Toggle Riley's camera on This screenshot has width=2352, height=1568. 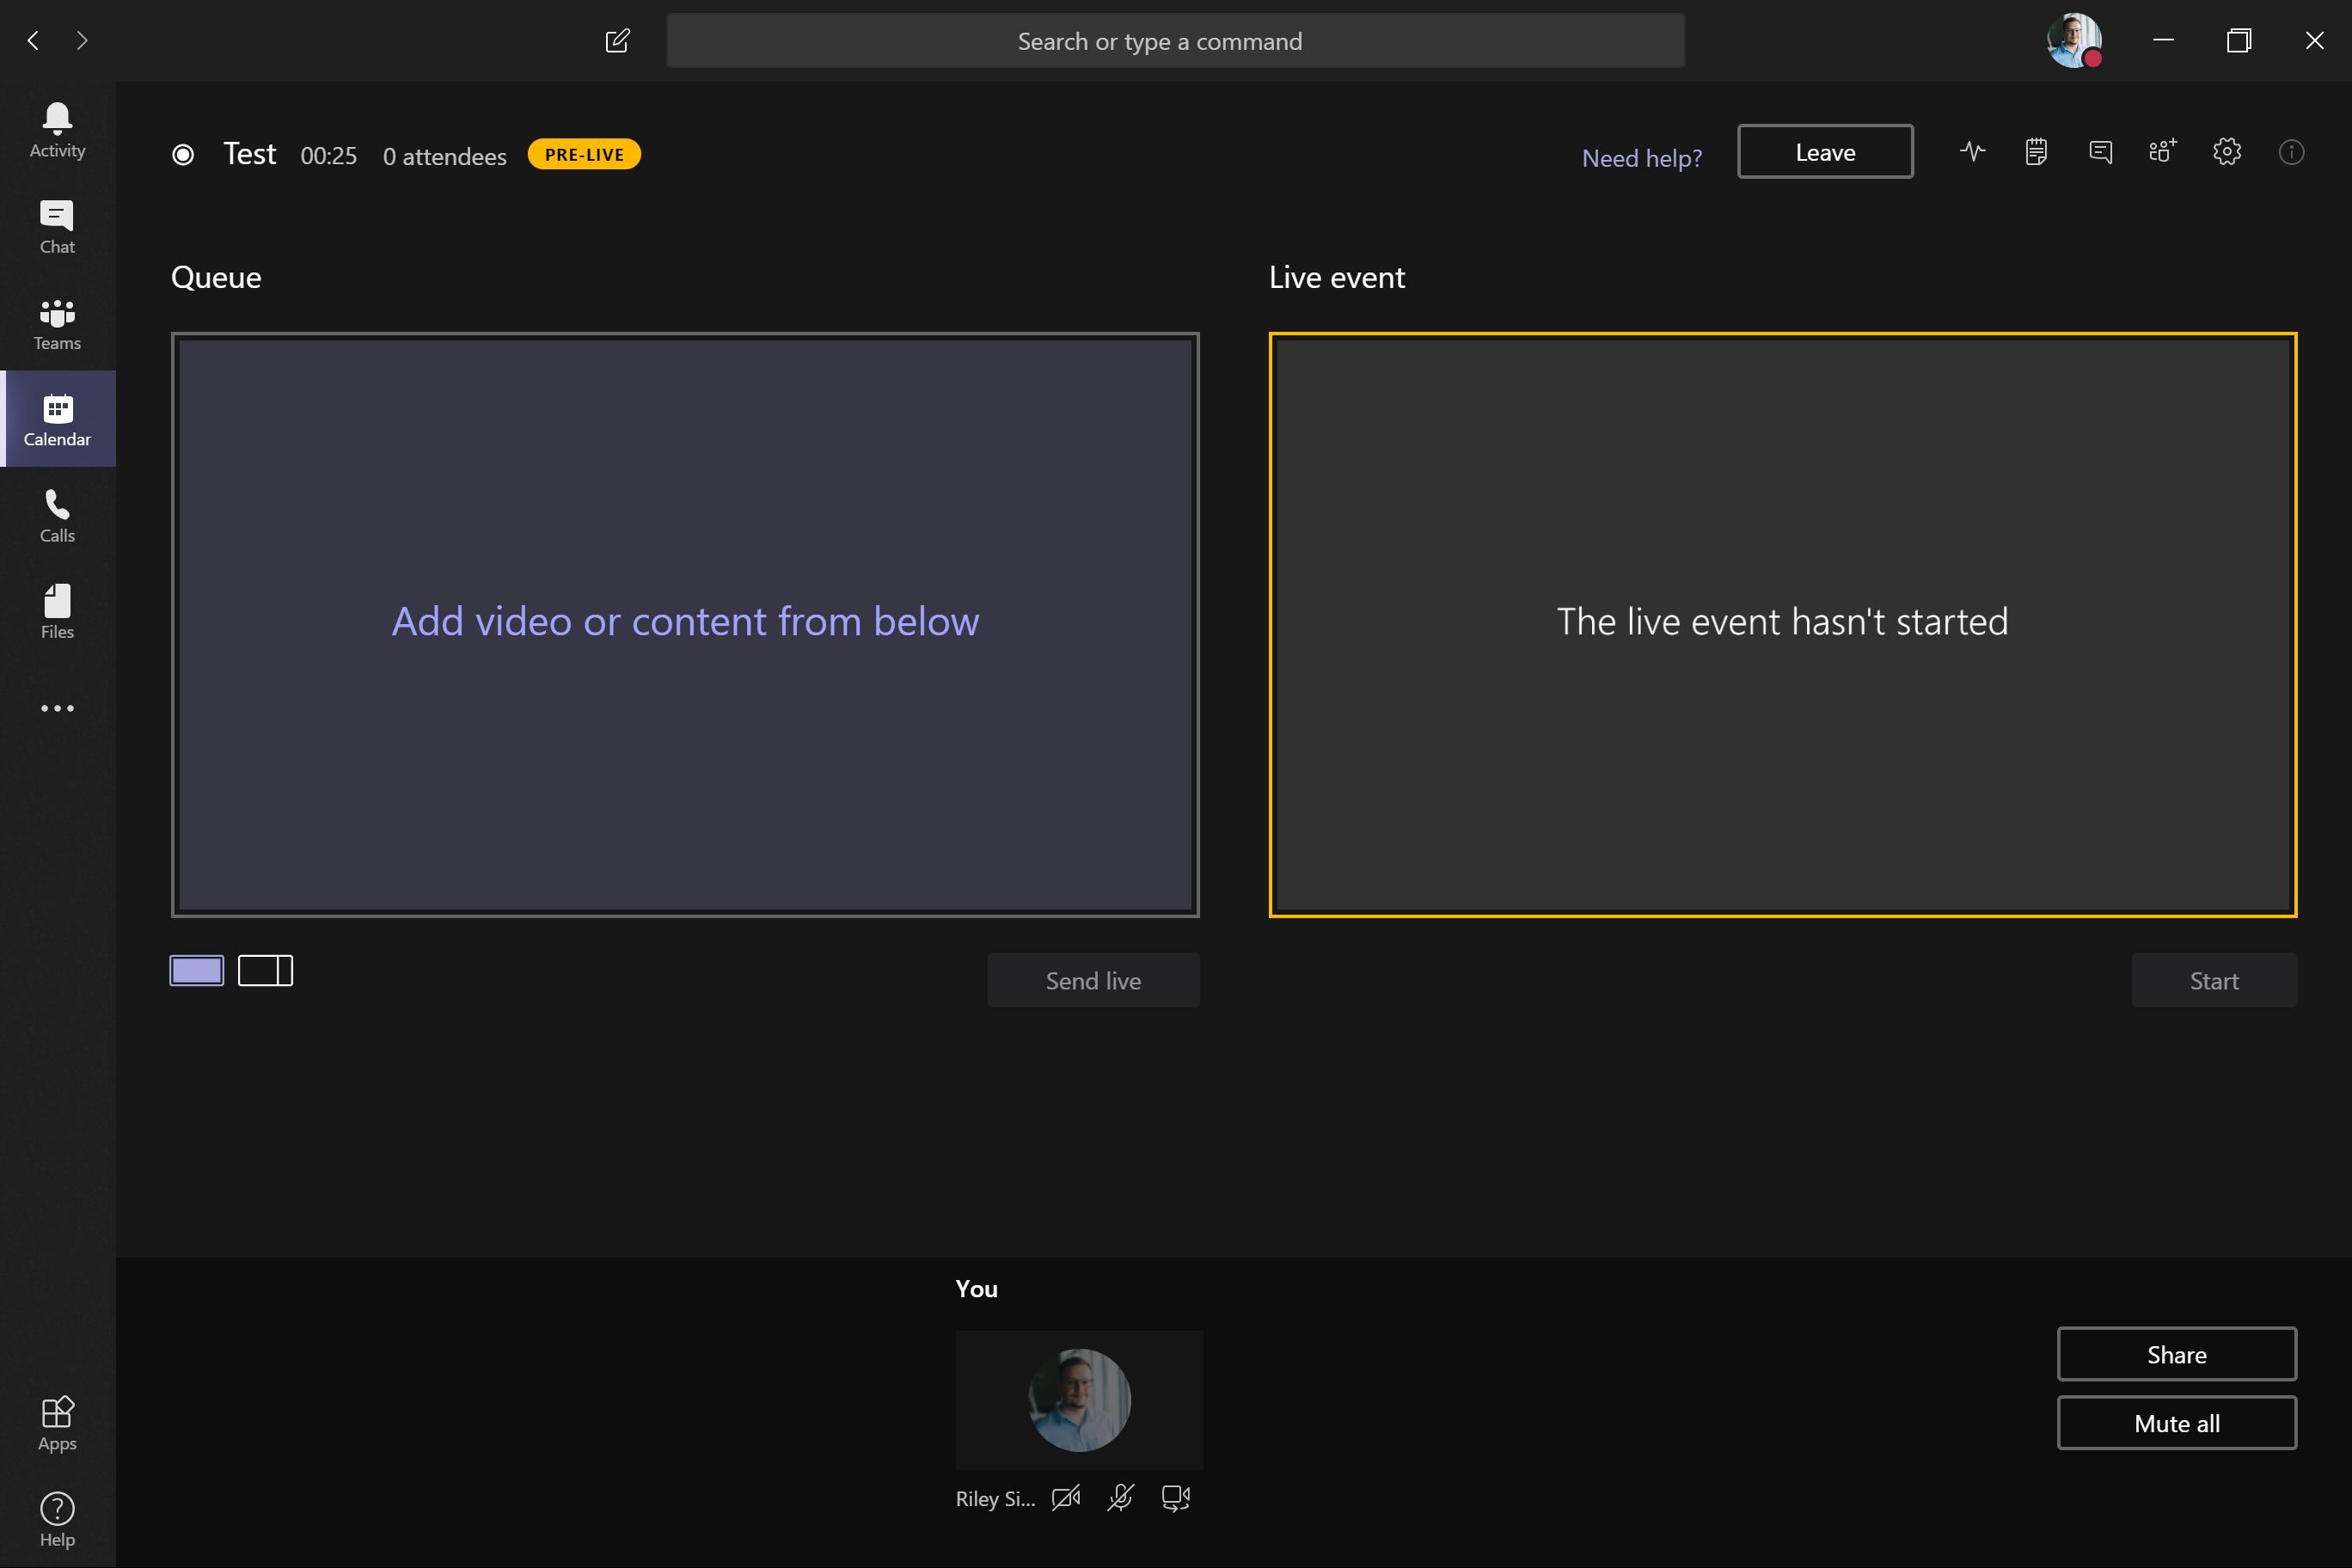(x=1066, y=1498)
